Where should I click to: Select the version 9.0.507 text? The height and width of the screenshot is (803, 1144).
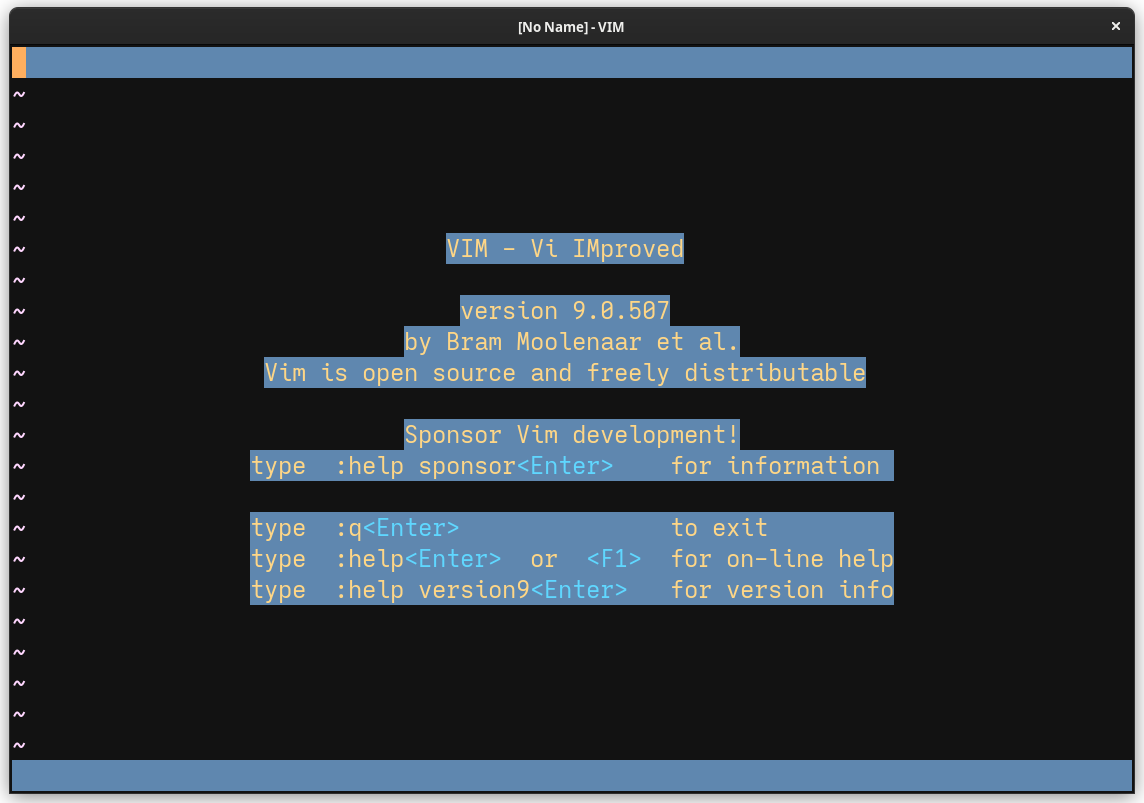point(565,311)
